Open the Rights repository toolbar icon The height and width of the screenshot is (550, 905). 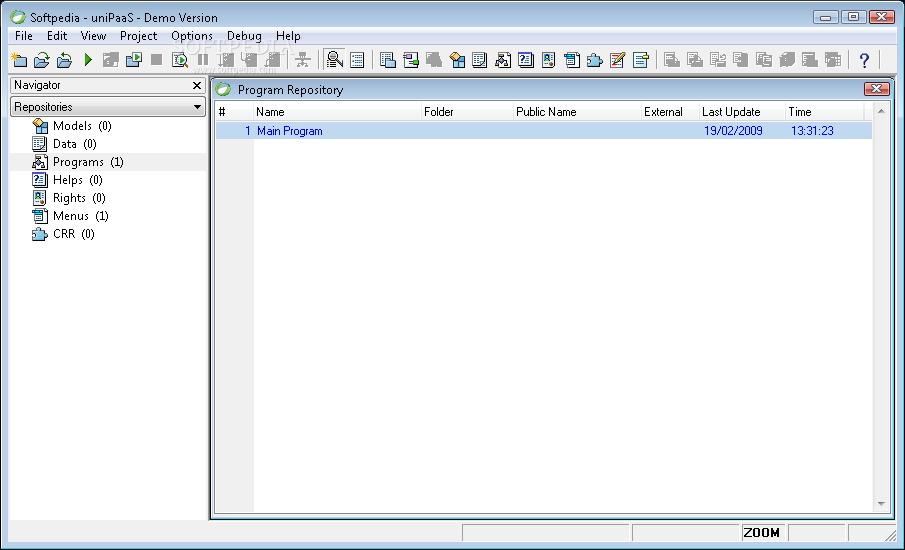click(548, 59)
